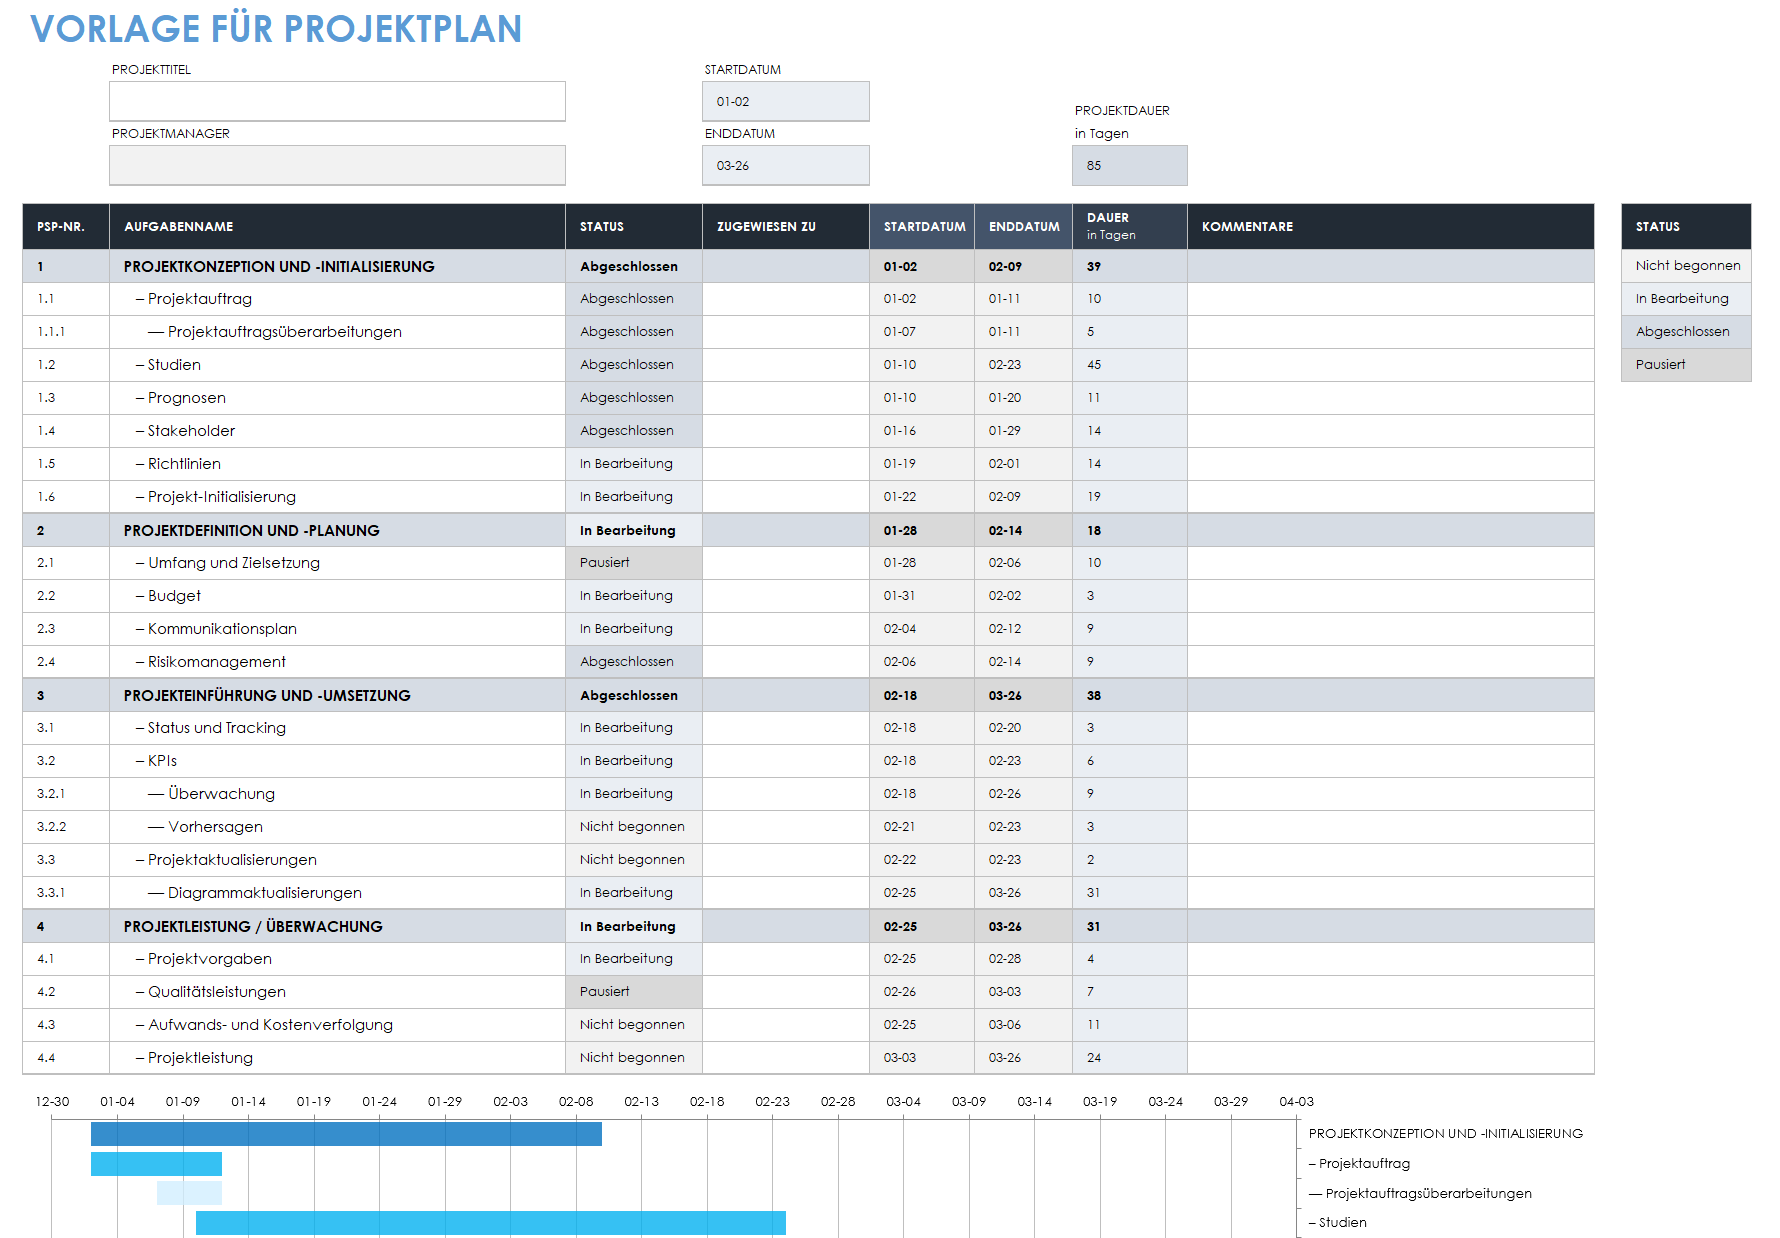Click Gantt bar for Projektauftragsüberarbeitungen
1780x1238 pixels.
click(189, 1193)
